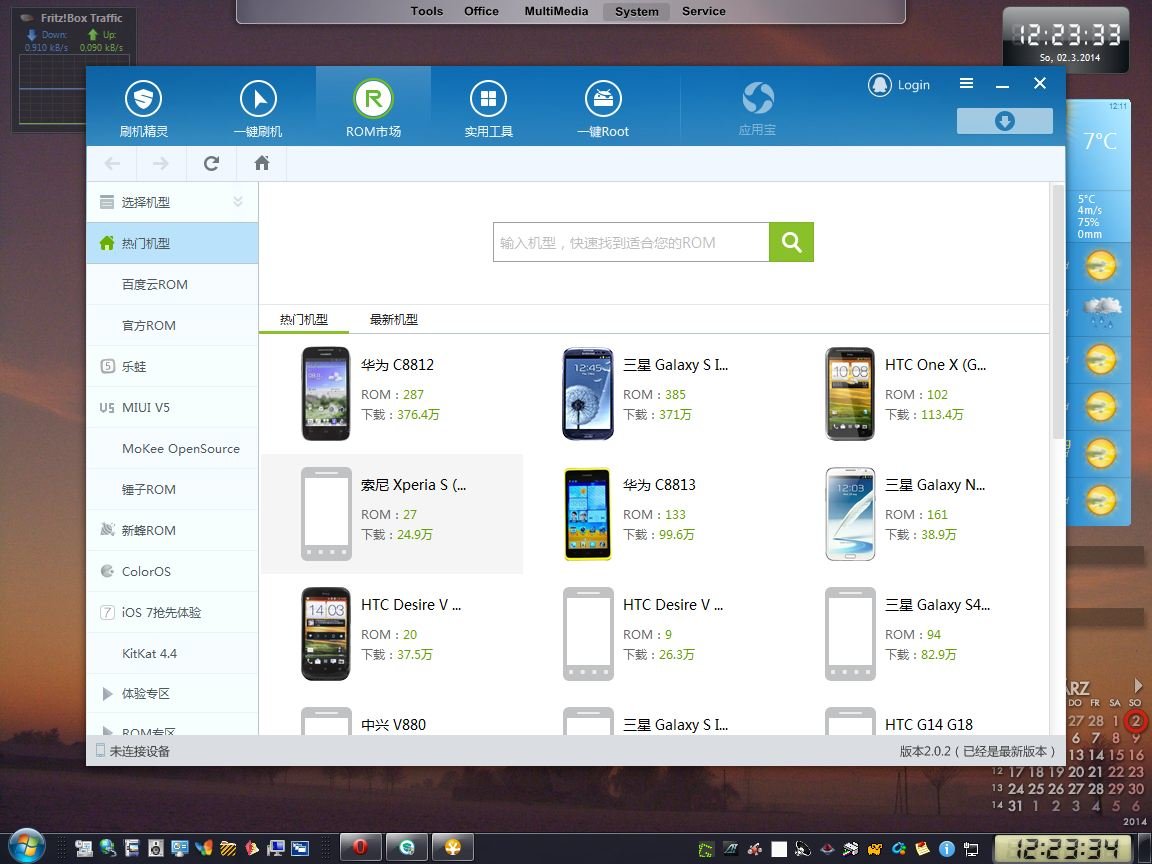Open the System menu in the top dock
The image size is (1152, 864).
(636, 12)
